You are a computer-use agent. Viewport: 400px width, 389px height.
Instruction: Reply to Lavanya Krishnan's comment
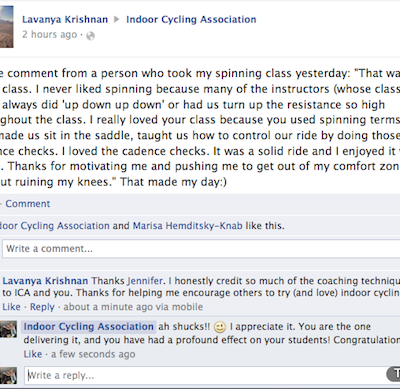[42, 307]
